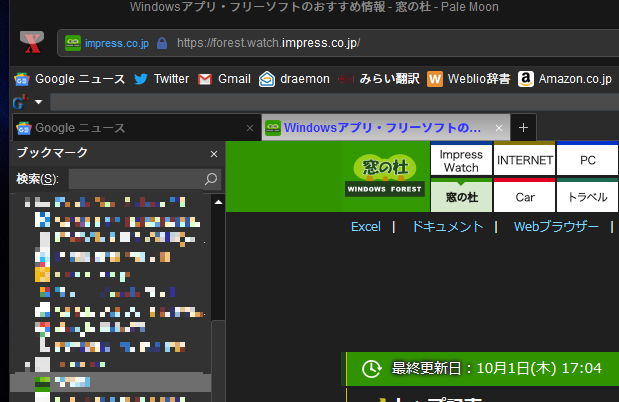Open the Google ニュース bookmark
Viewport: 619px width, 402px height.
click(70, 79)
